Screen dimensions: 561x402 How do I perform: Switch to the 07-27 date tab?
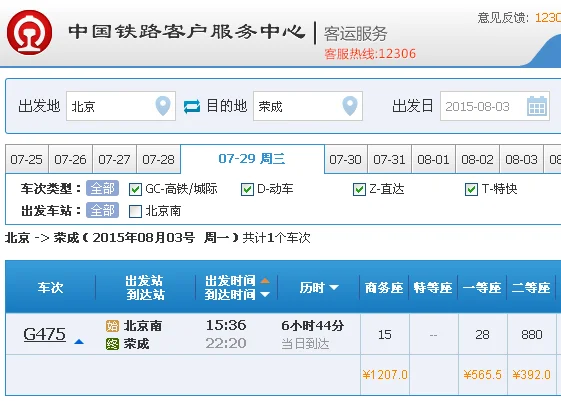pyautogui.click(x=114, y=159)
